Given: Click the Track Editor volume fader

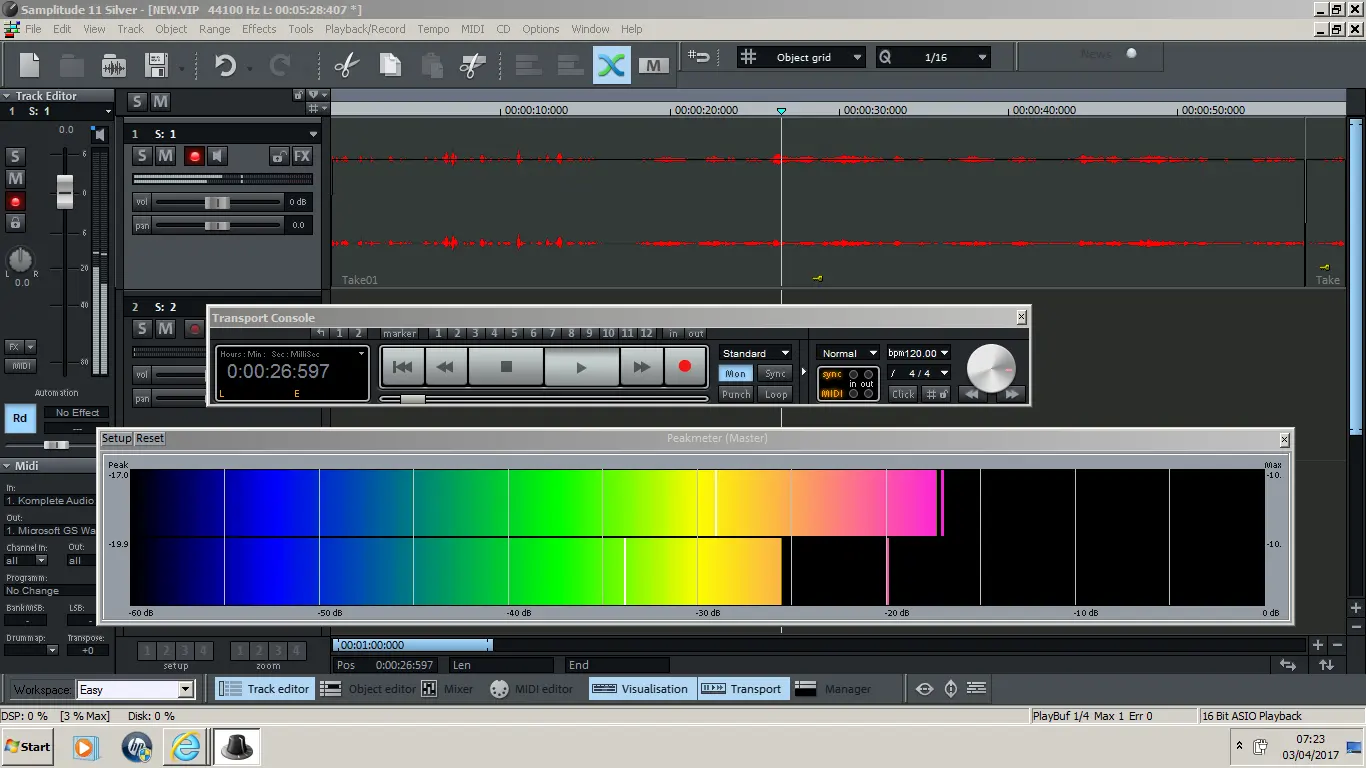Looking at the screenshot, I should point(65,191).
